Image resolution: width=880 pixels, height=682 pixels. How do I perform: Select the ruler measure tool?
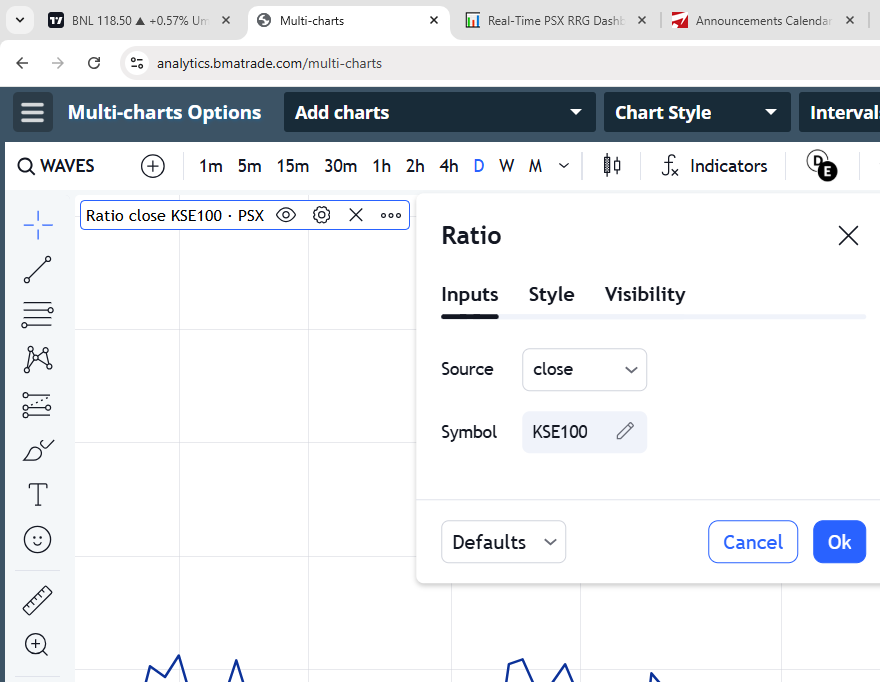coord(38,600)
